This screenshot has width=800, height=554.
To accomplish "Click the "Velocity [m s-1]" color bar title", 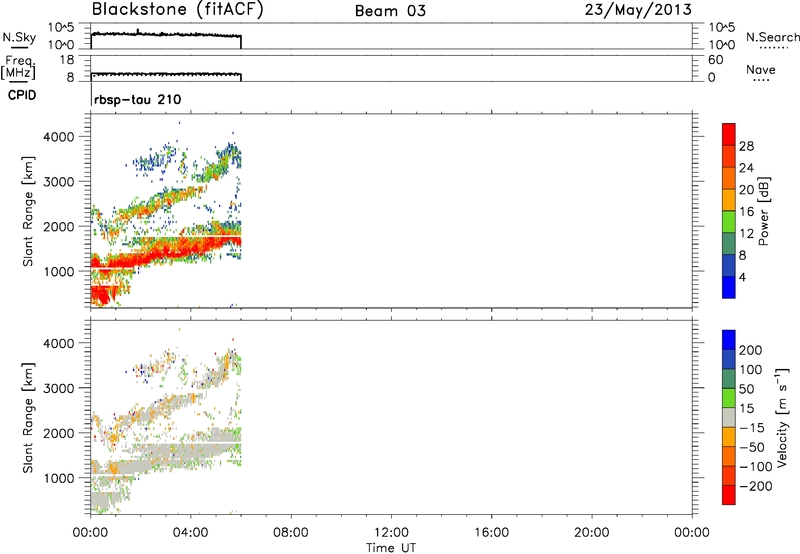I will (782, 417).
